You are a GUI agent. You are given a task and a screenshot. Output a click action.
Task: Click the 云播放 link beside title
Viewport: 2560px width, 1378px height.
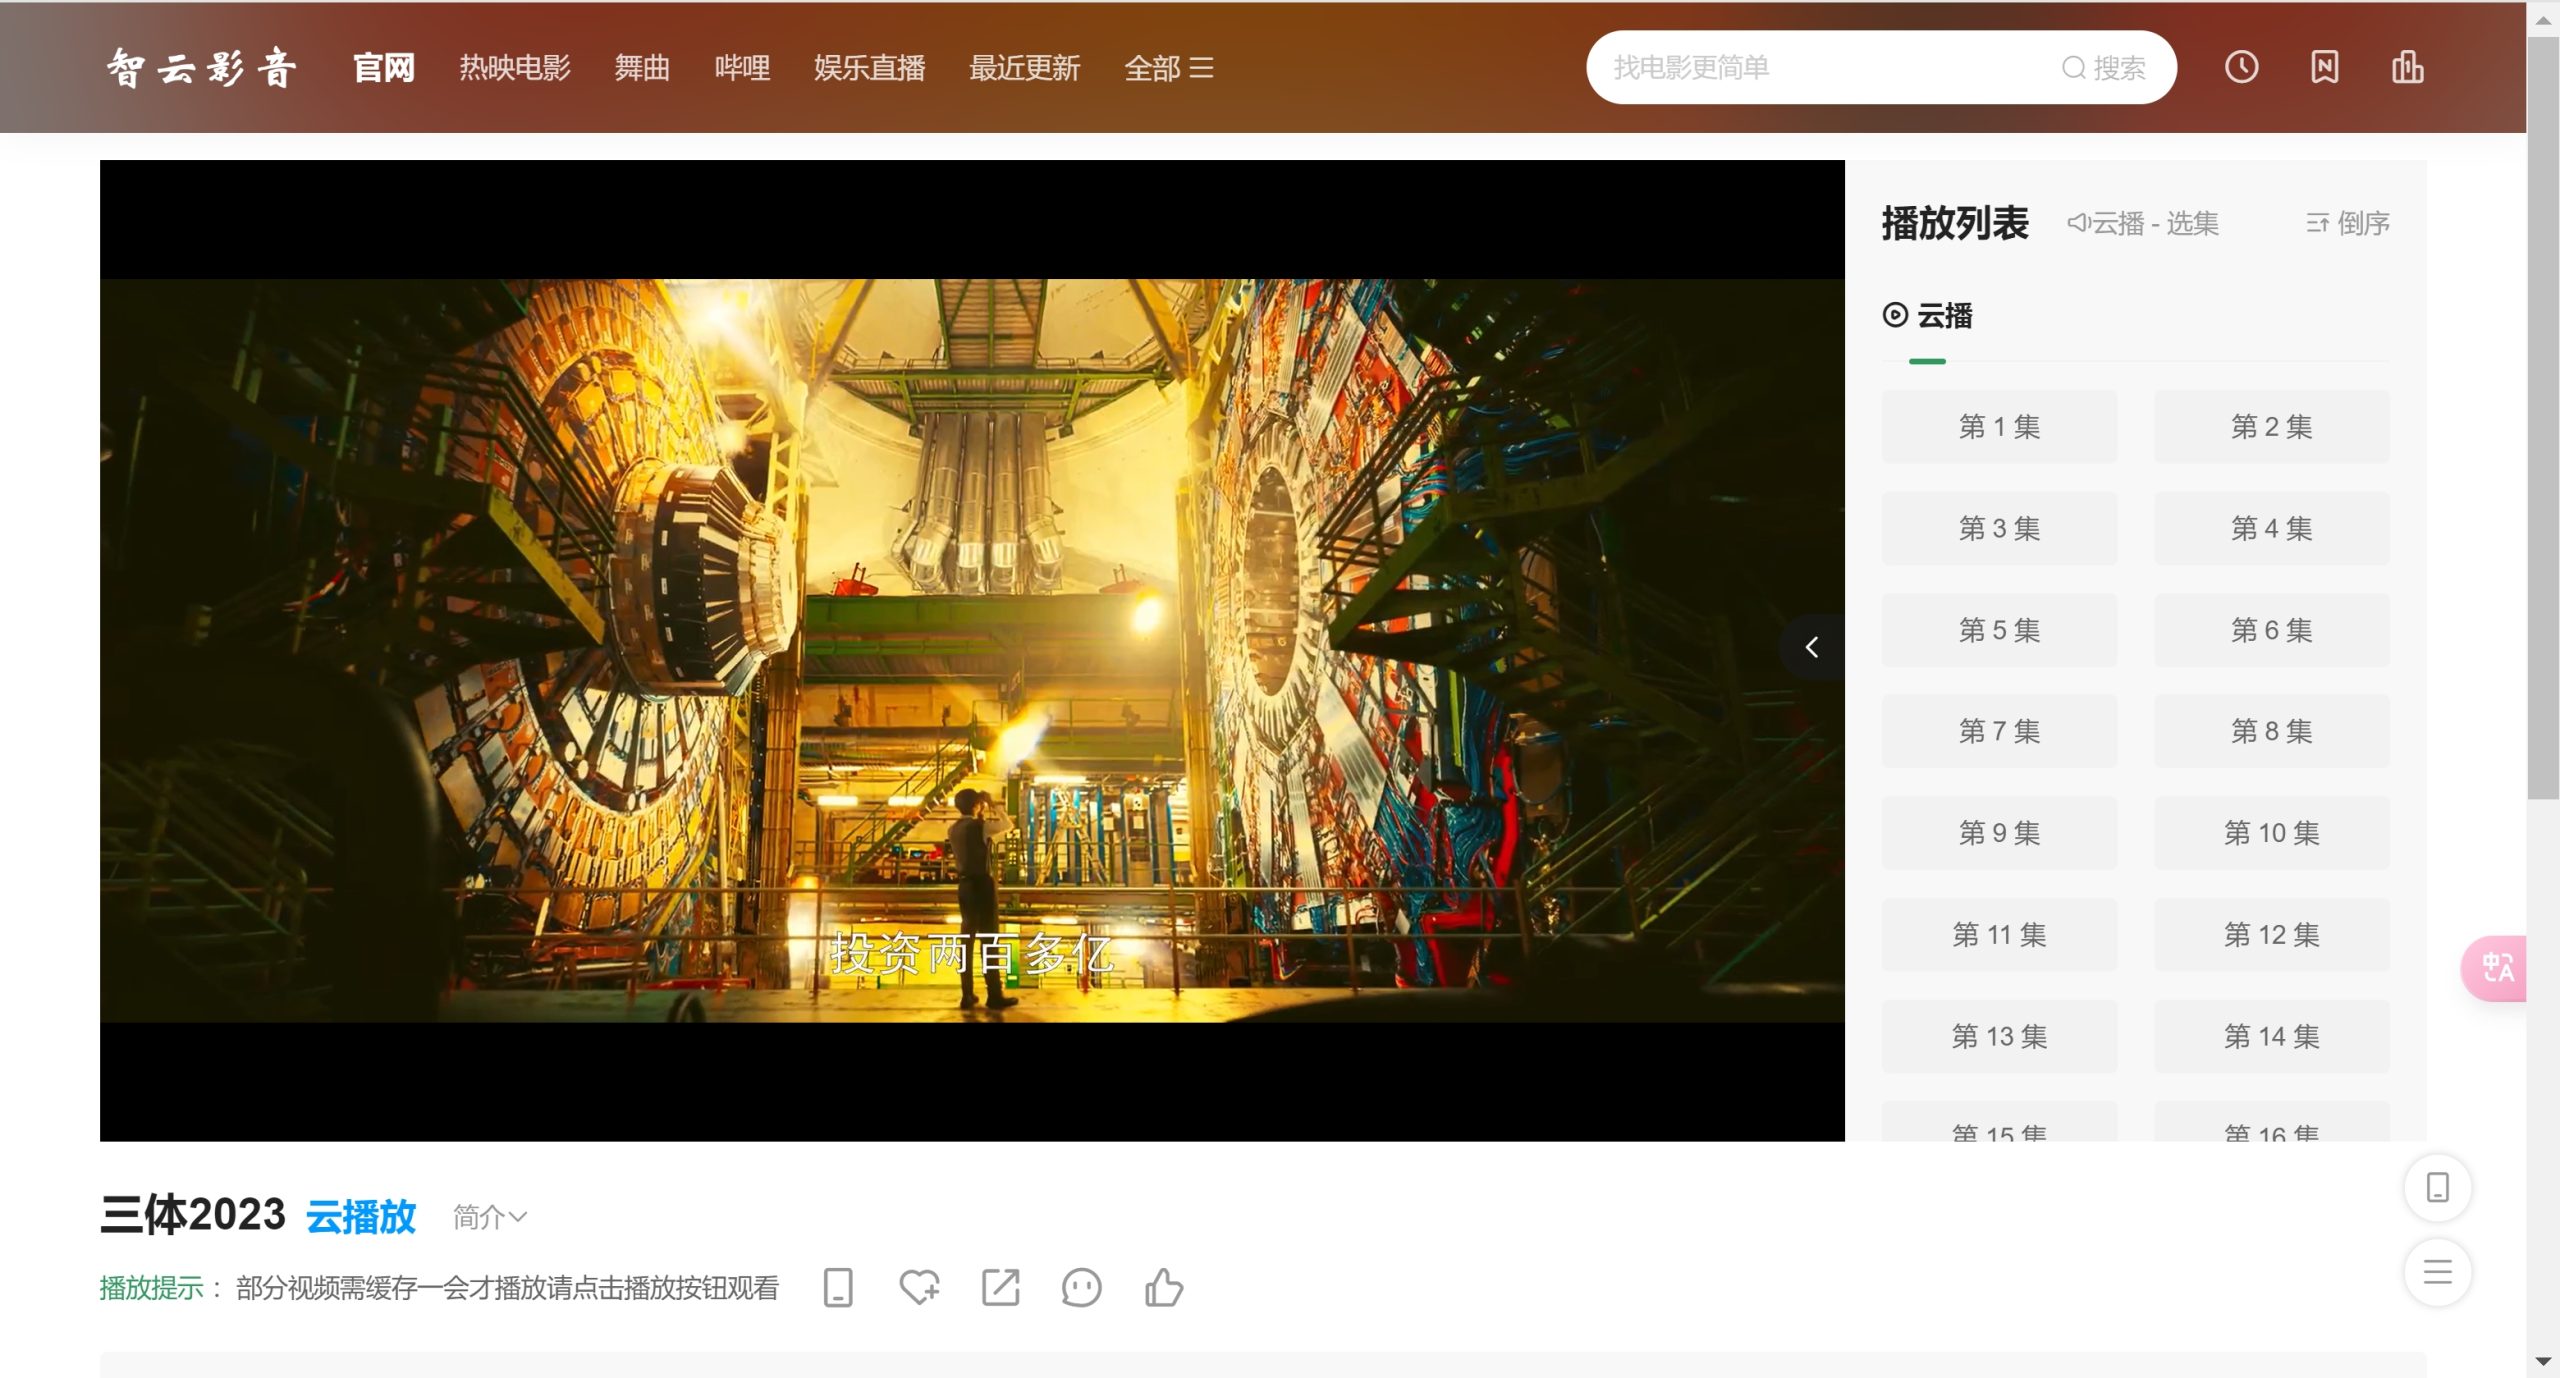(360, 1216)
